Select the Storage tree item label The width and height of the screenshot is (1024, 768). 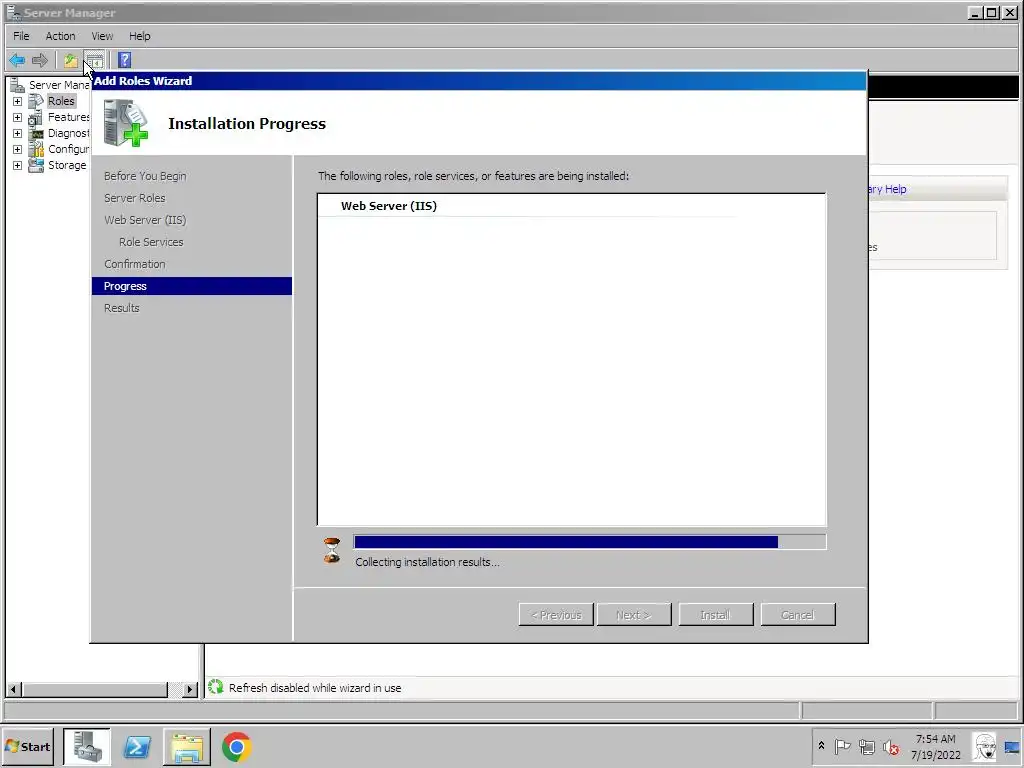pos(67,165)
